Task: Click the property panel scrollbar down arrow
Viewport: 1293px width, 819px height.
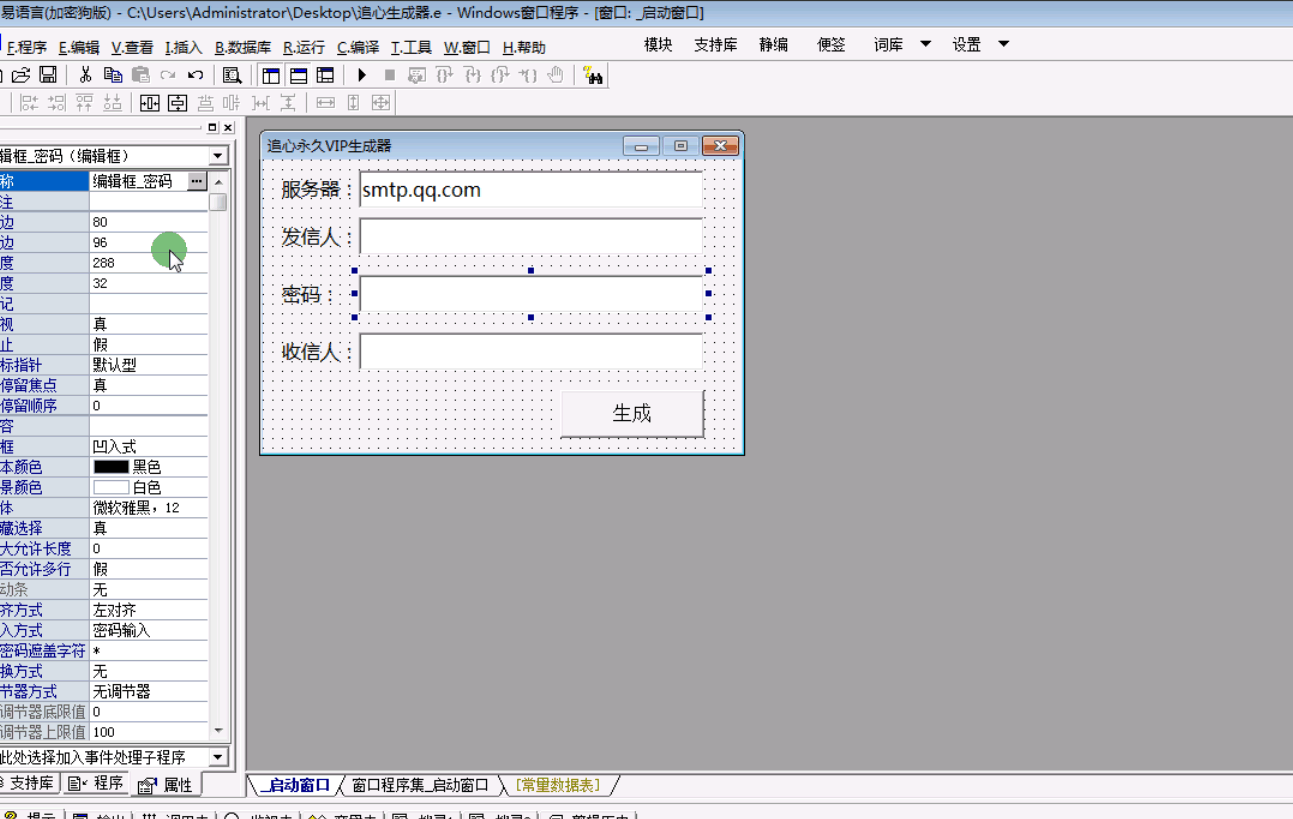Action: pyautogui.click(x=218, y=731)
